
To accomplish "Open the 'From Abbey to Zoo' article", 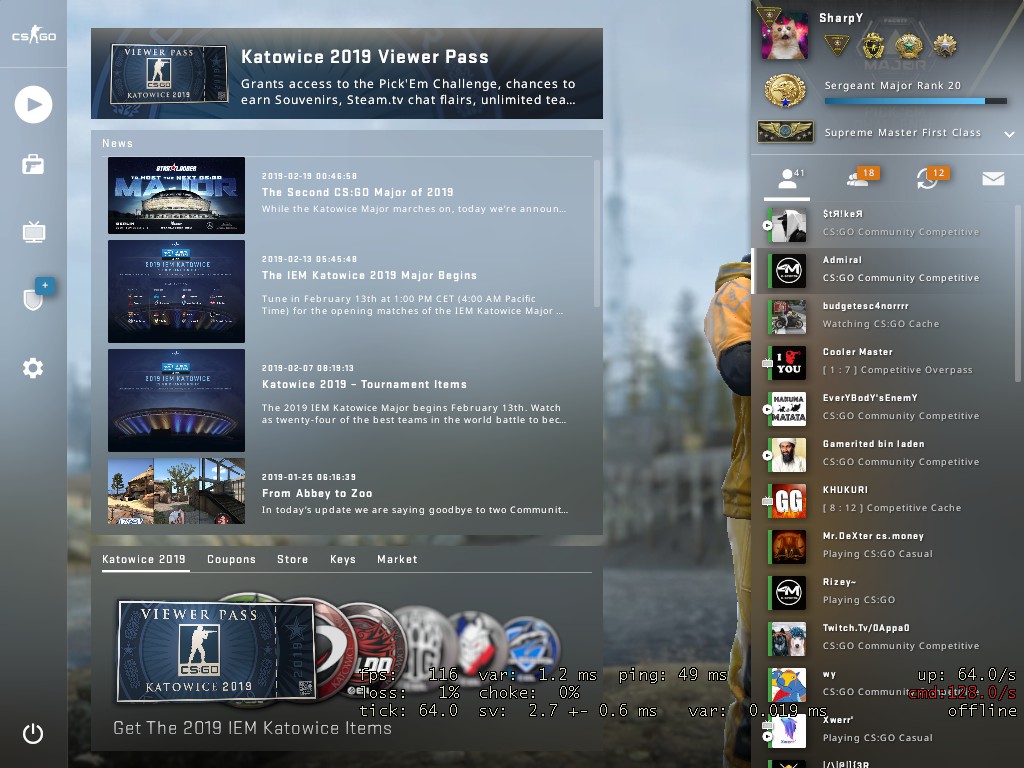I will click(317, 493).
